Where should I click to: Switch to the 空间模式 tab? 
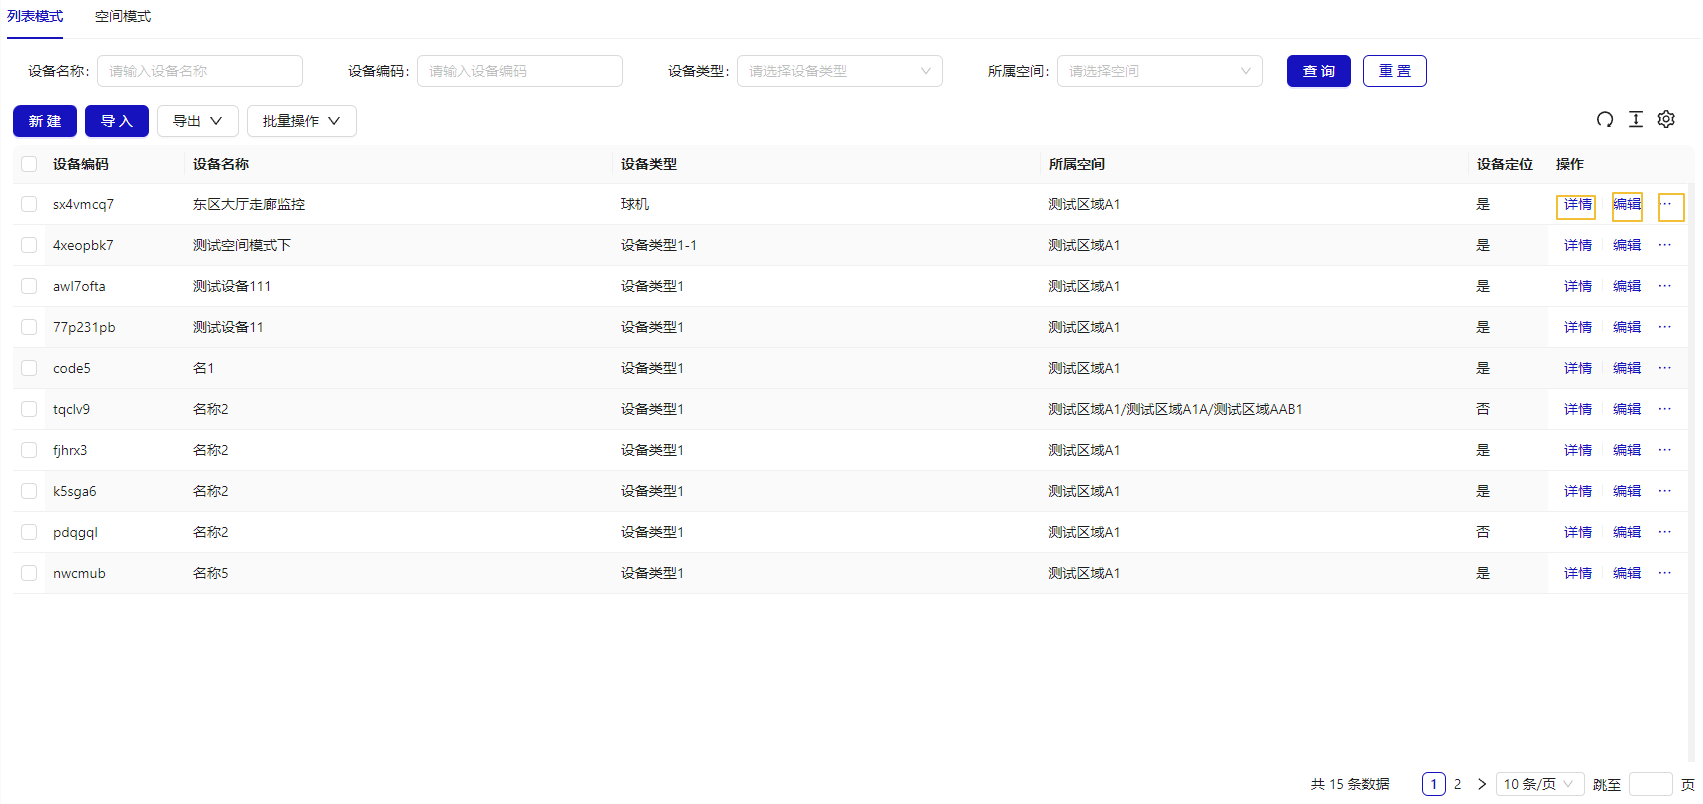click(123, 17)
